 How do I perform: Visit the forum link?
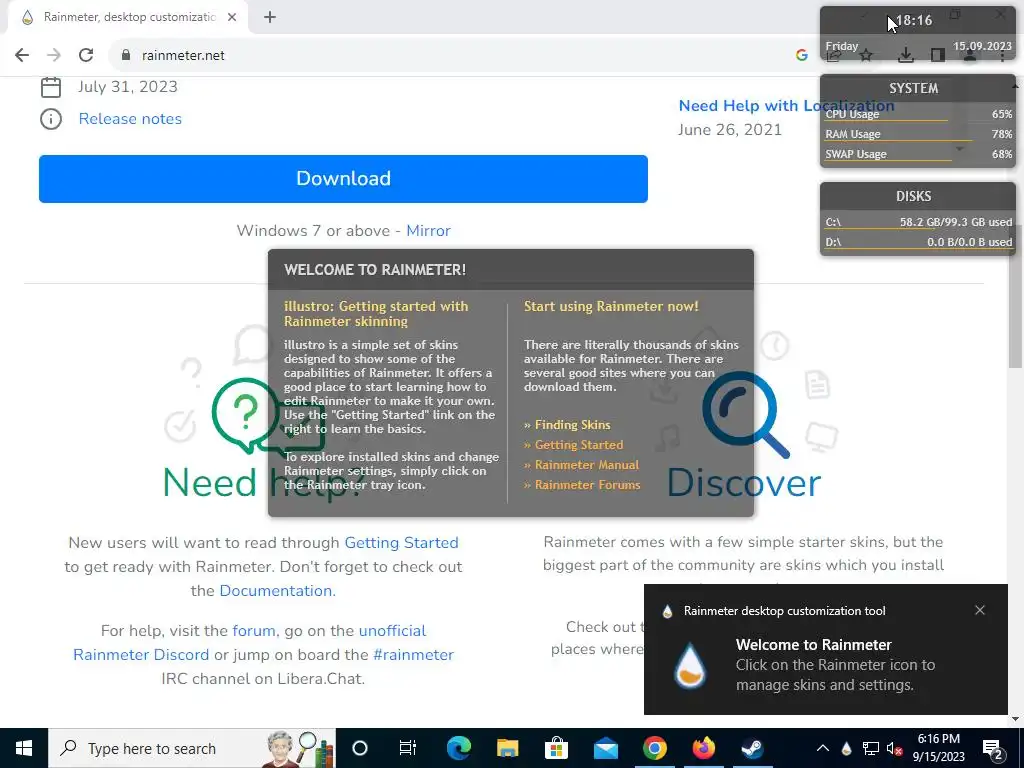(253, 631)
